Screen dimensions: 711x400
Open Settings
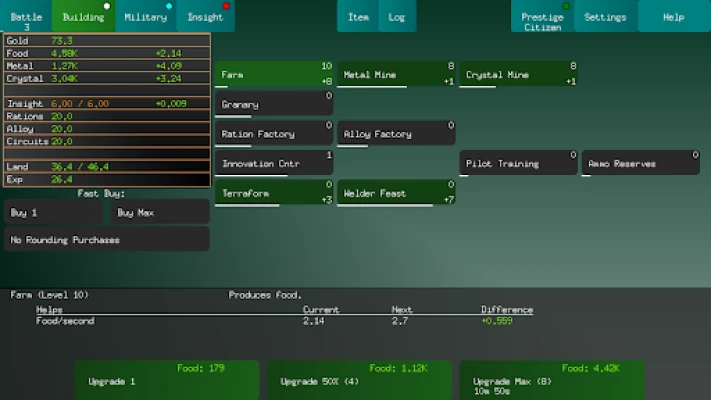pyautogui.click(x=605, y=17)
